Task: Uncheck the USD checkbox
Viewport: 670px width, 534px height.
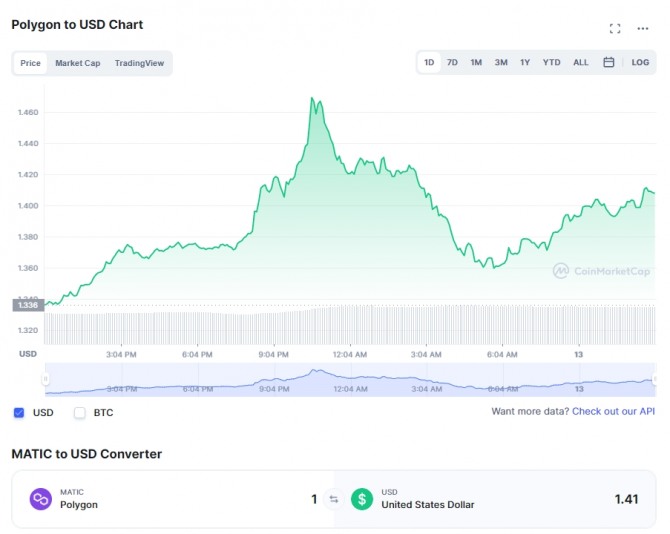Action: (19, 413)
